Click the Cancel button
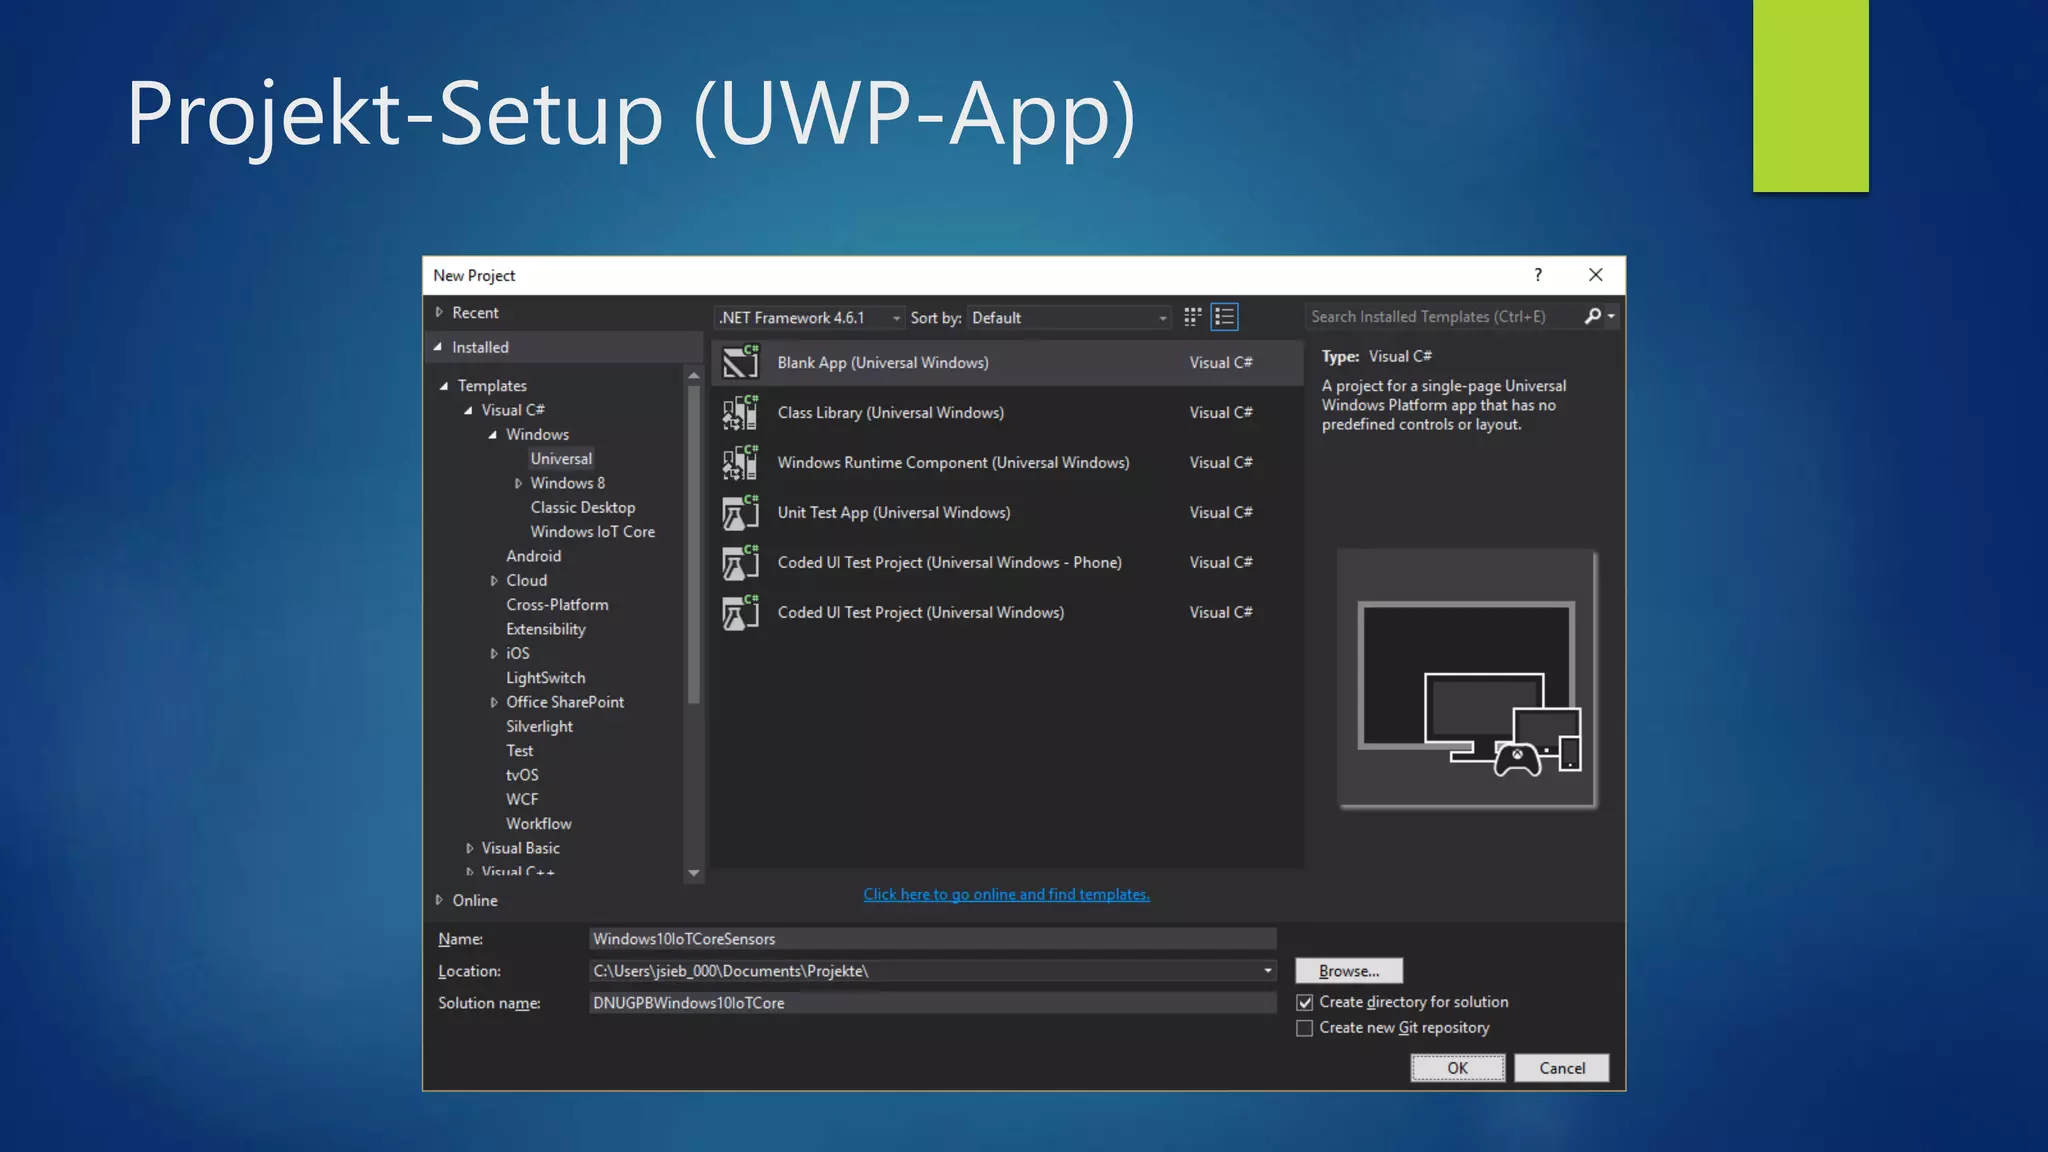Image resolution: width=2048 pixels, height=1152 pixels. coord(1561,1068)
